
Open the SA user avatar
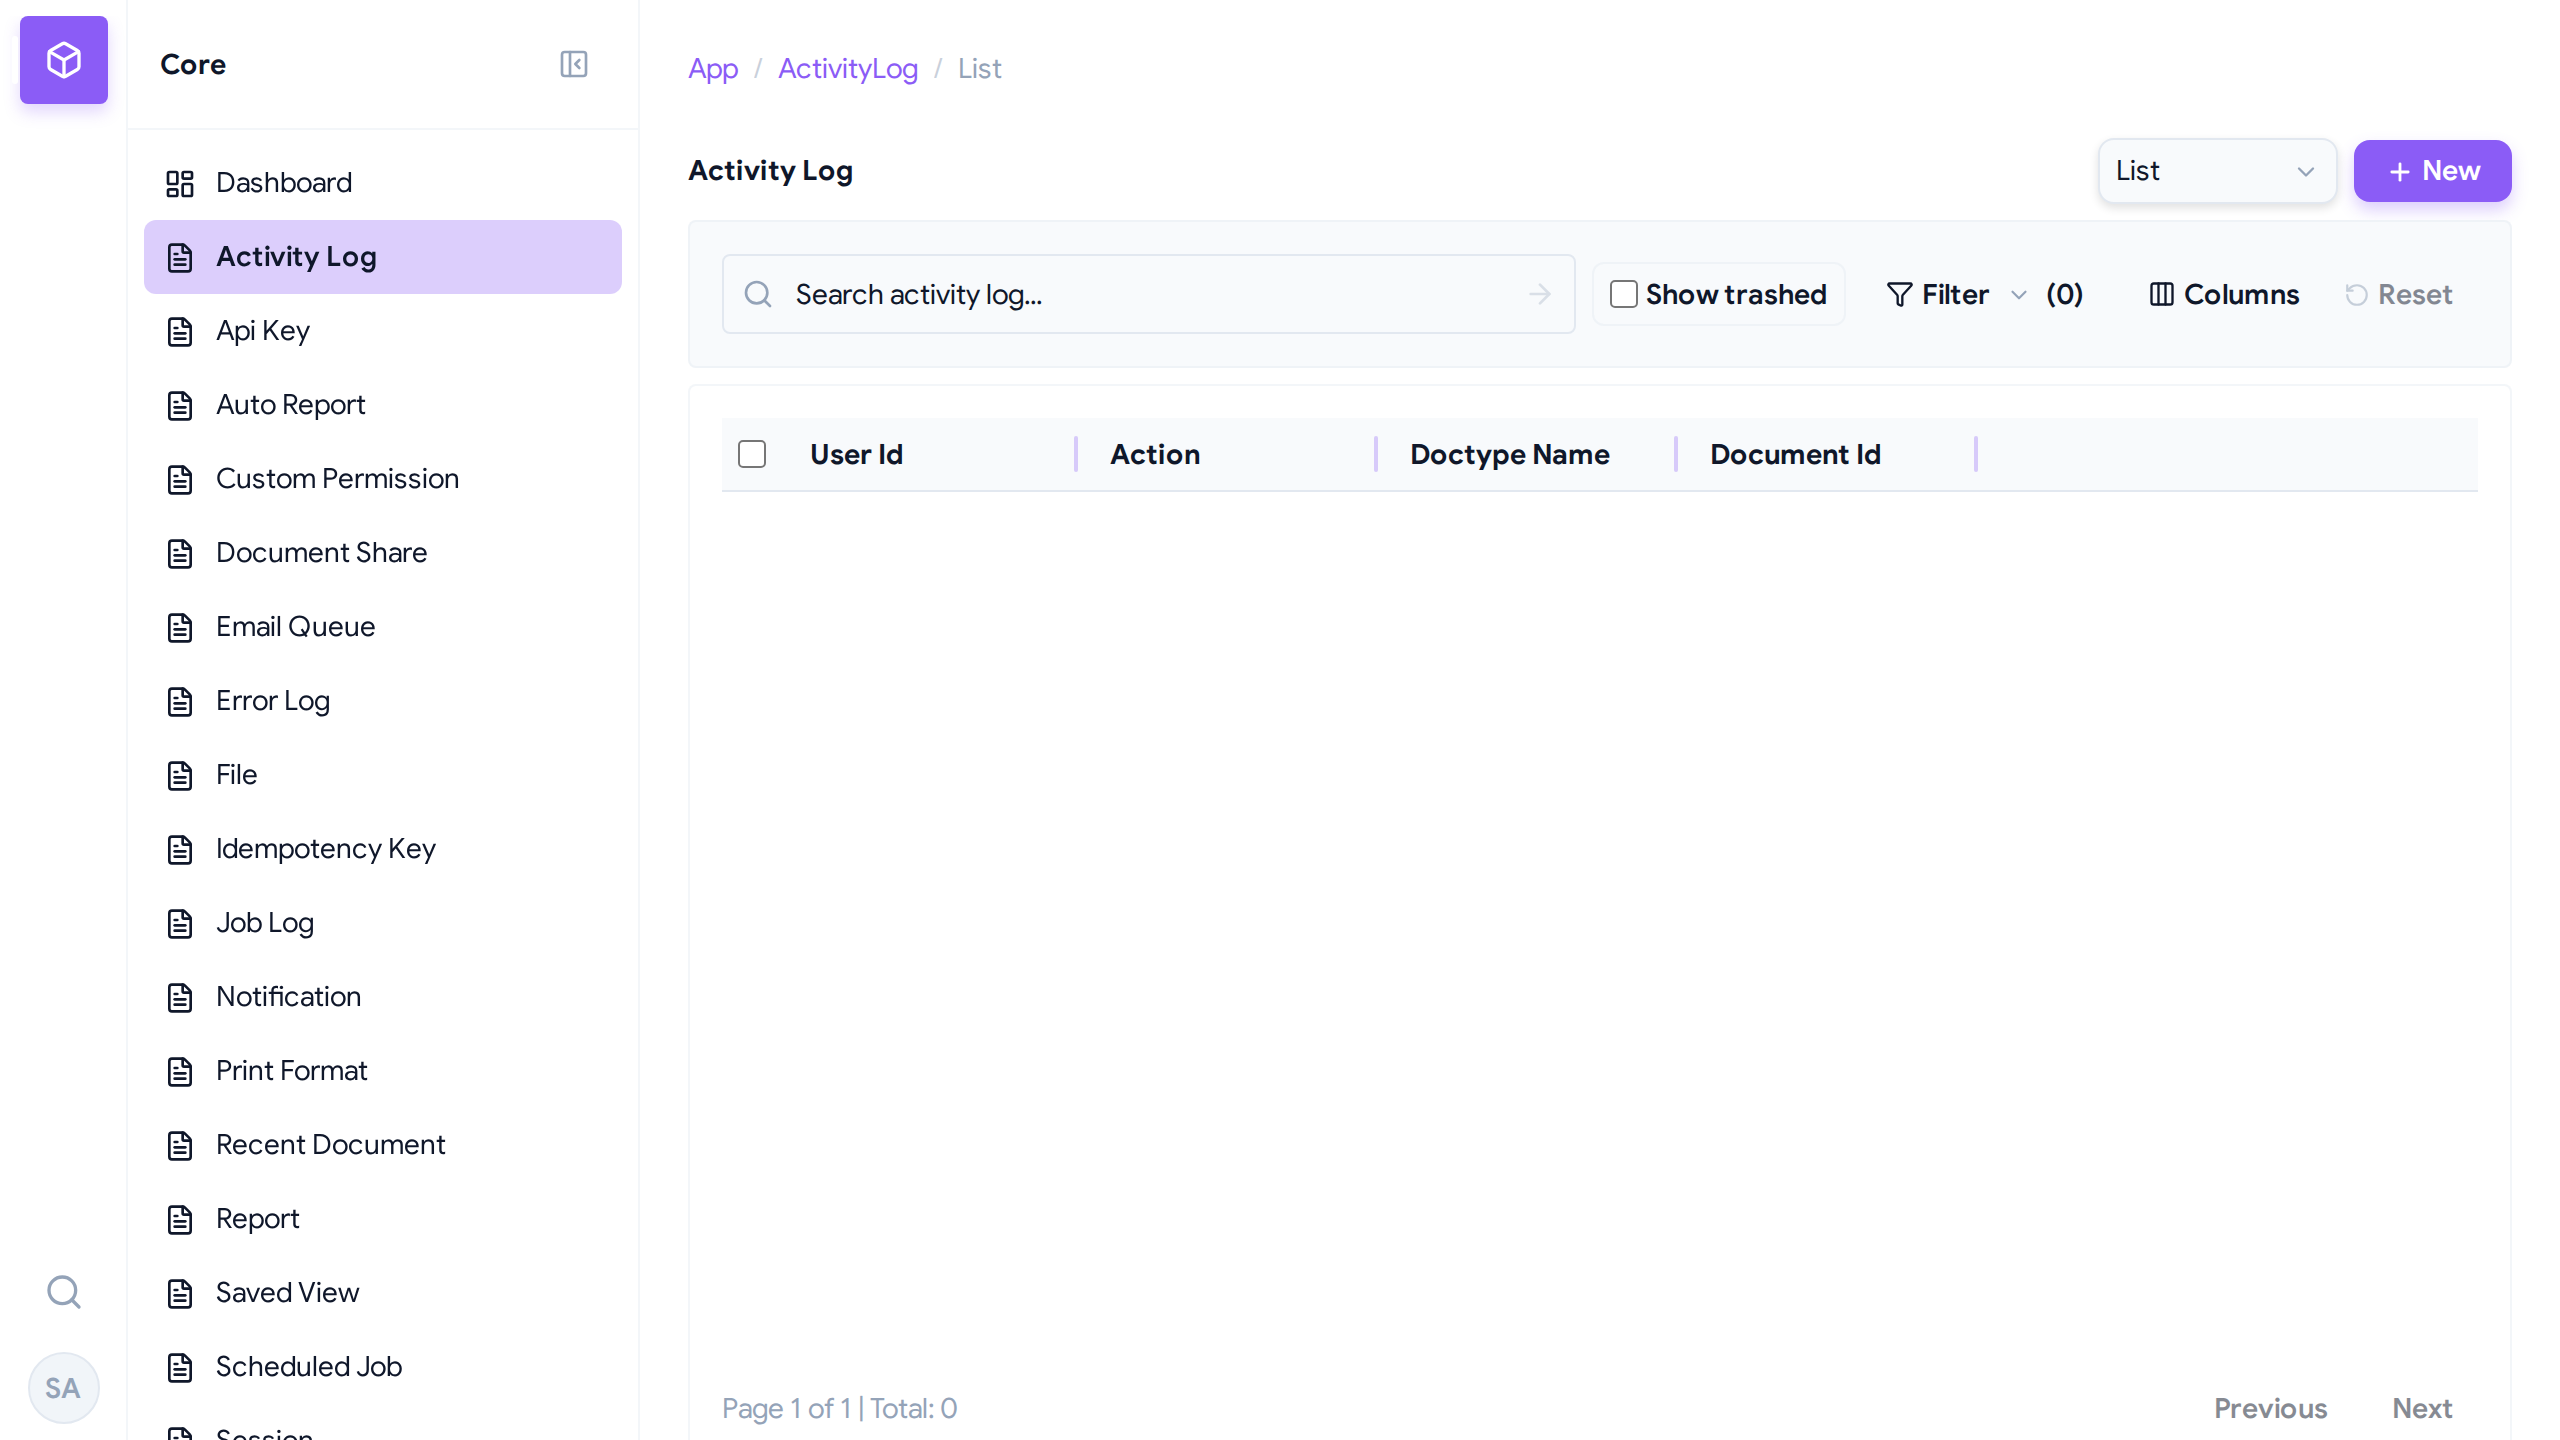(64, 1388)
